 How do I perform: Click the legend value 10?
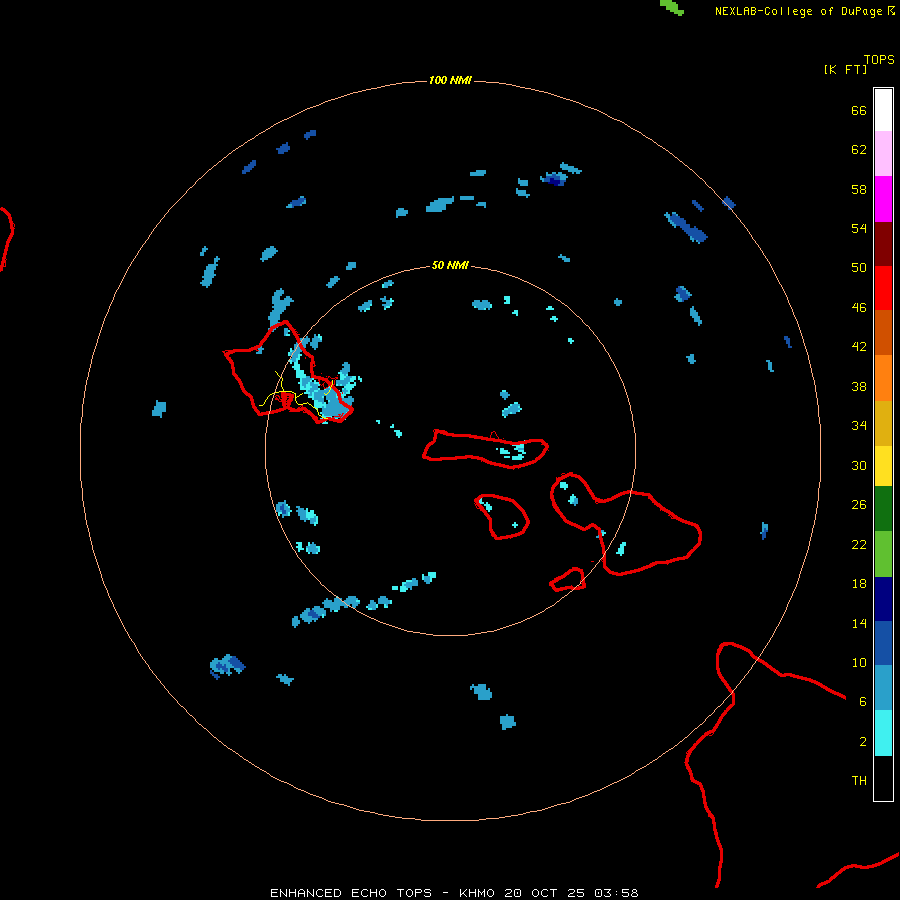click(x=859, y=663)
